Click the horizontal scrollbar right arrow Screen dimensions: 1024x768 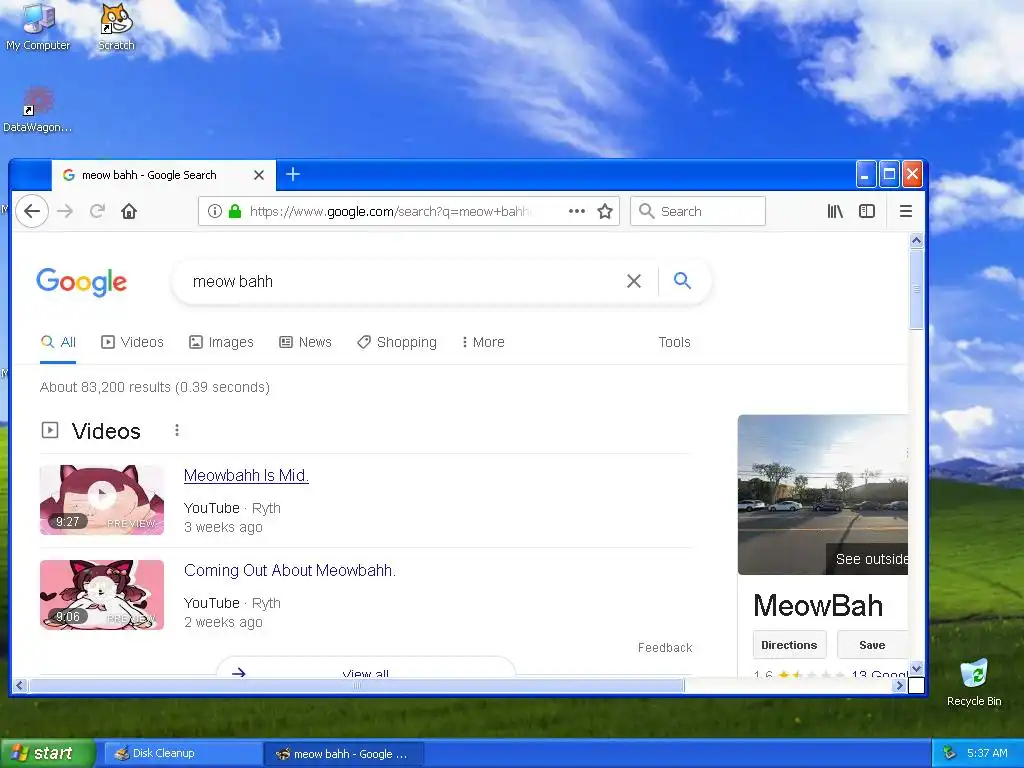point(900,685)
